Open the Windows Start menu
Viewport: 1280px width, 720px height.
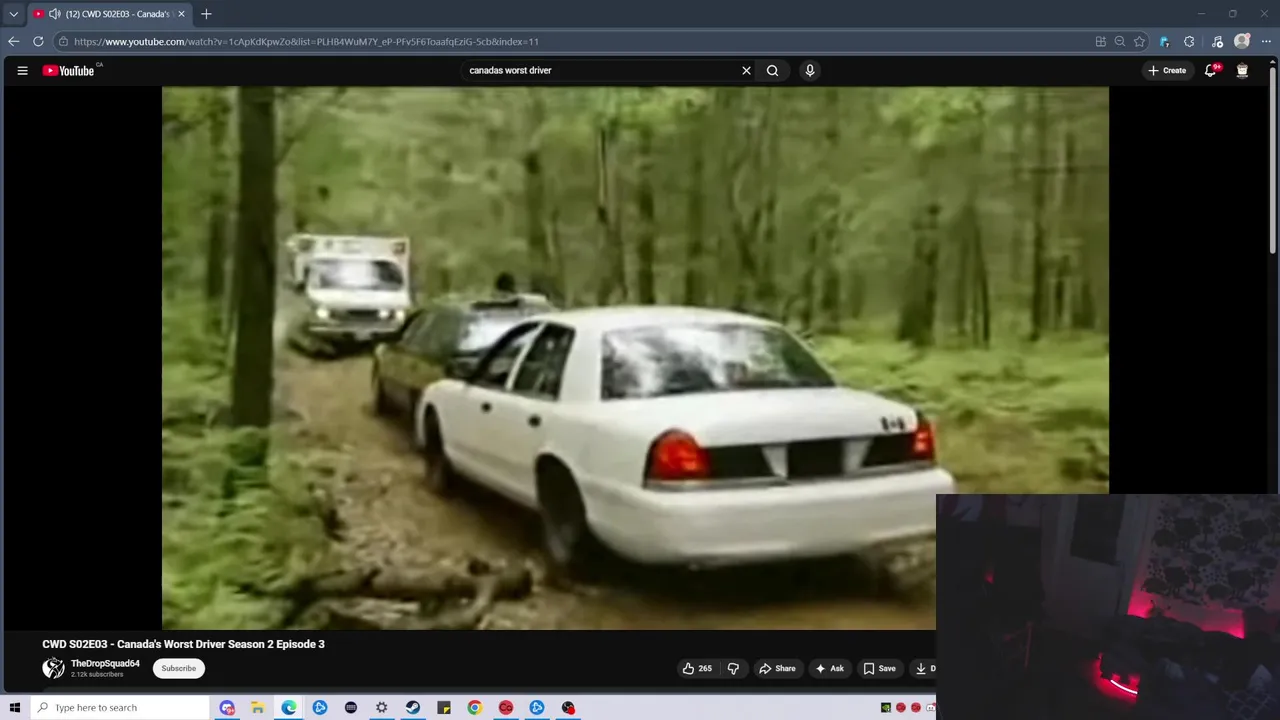pyautogui.click(x=14, y=708)
